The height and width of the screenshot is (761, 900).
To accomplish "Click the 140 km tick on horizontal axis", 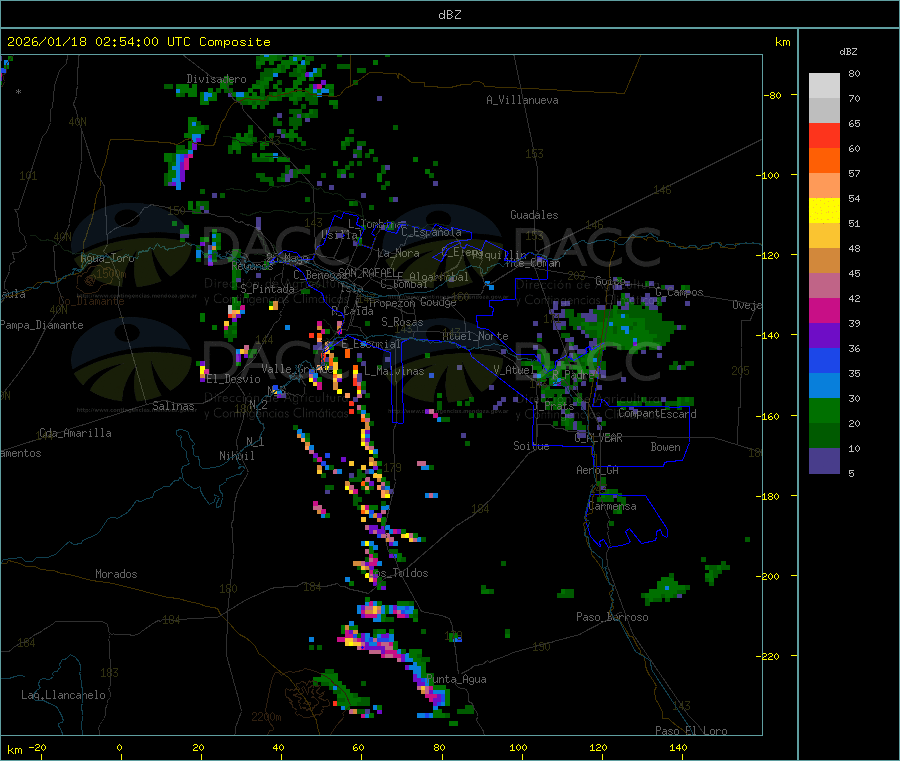I will tap(678, 748).
